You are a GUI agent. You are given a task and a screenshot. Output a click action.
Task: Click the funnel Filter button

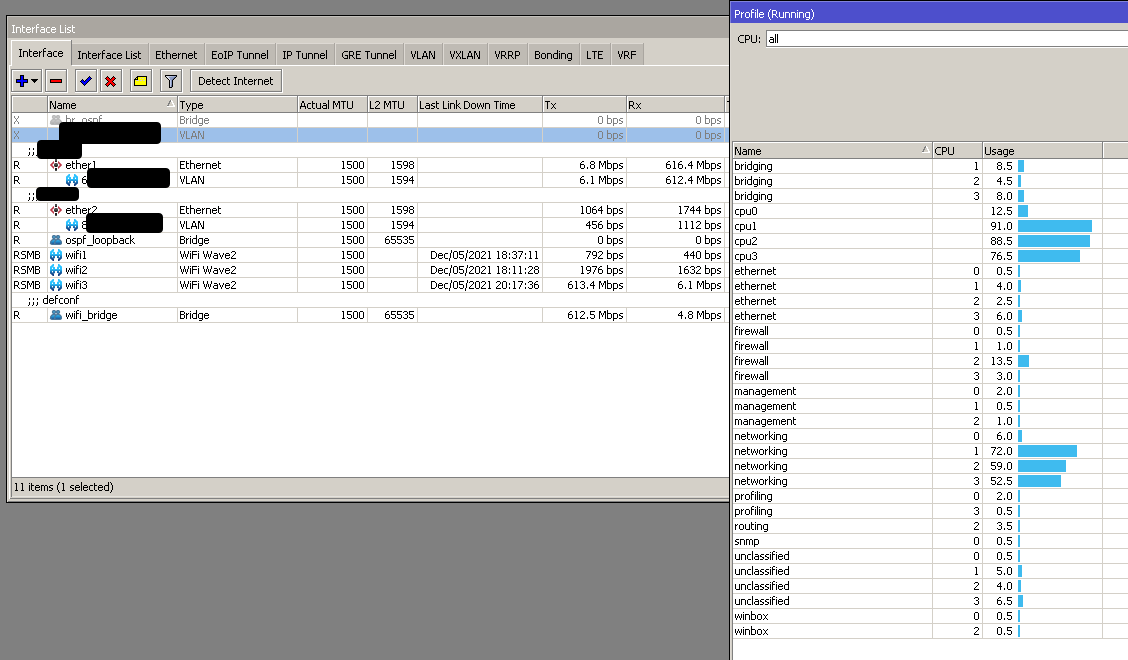(x=170, y=81)
